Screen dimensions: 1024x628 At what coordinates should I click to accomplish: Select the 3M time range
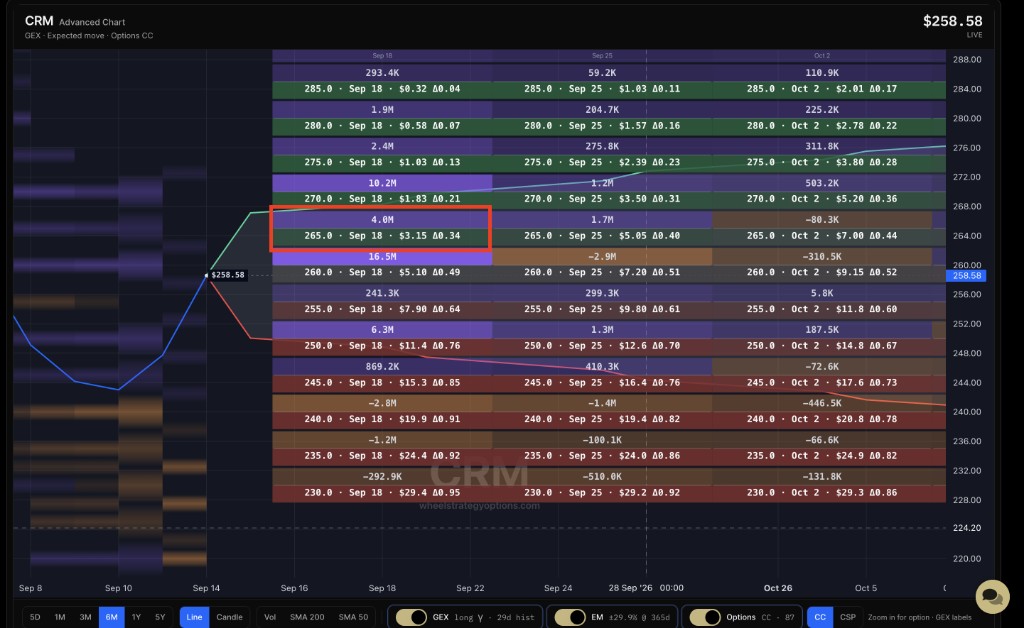pyautogui.click(x=86, y=617)
